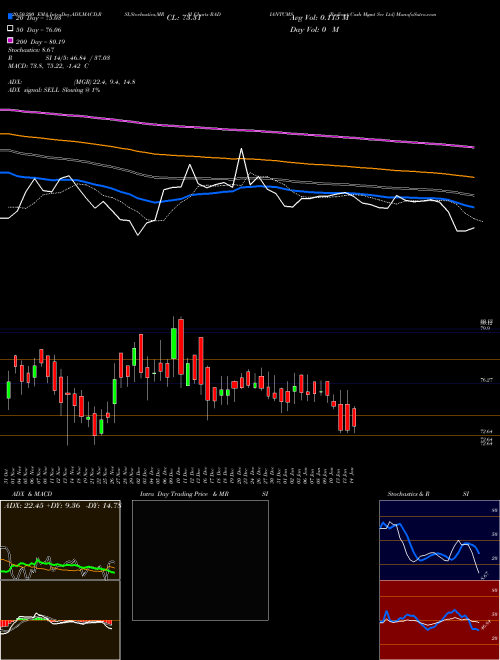Image resolution: width=500 pixels, height=660 pixels.
Task: Click the tallest red candlestick in December
Action: [x=181, y=346]
